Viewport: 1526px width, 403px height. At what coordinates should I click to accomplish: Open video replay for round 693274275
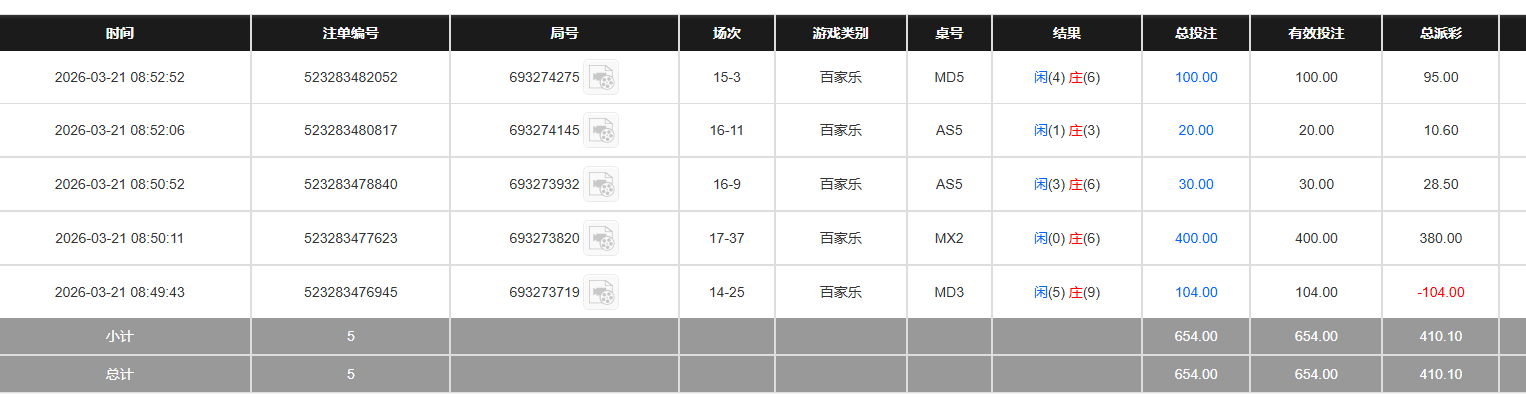[x=601, y=78]
